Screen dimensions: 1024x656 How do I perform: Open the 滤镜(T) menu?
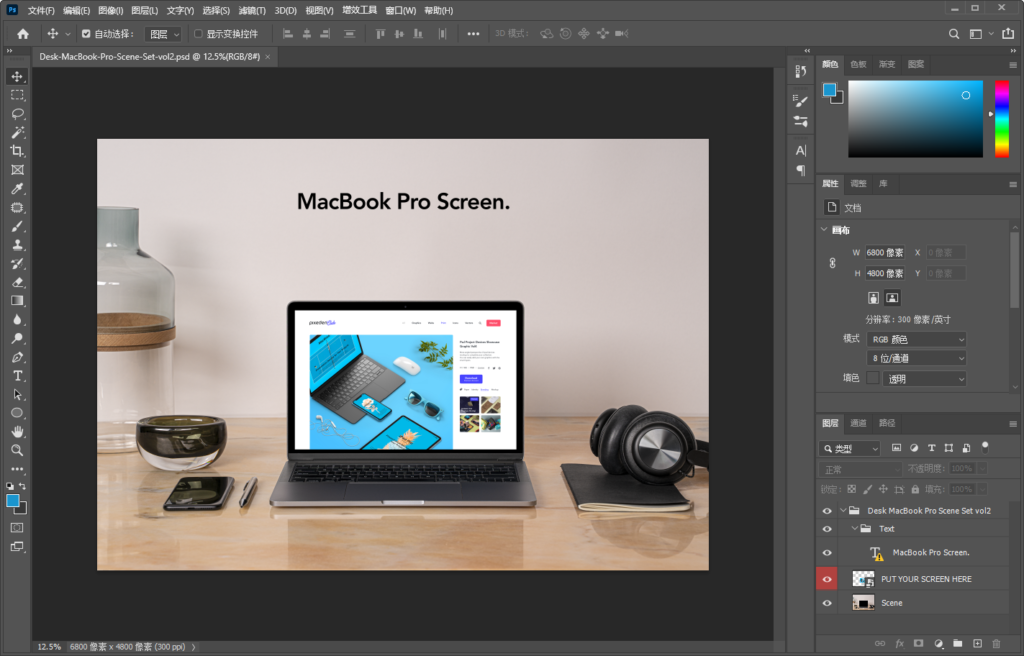(x=251, y=10)
